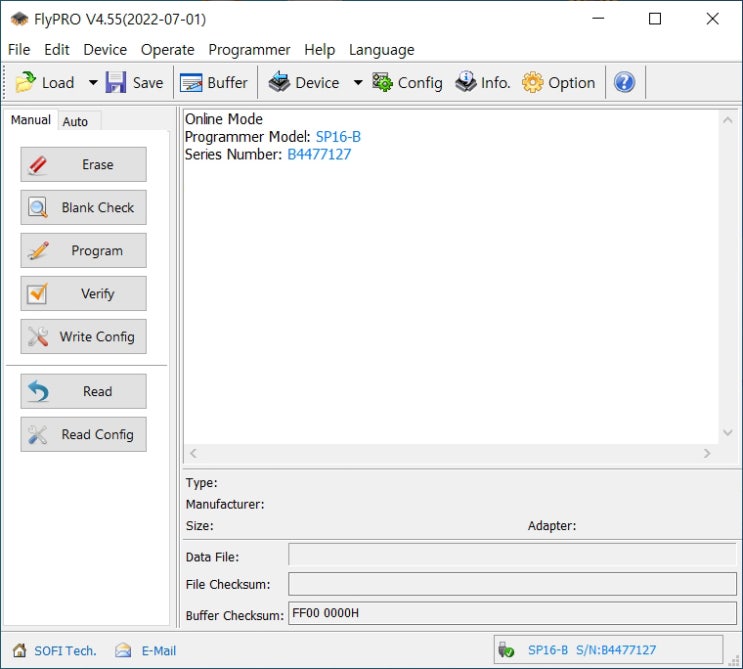Open the Operate menu

click(x=167, y=49)
